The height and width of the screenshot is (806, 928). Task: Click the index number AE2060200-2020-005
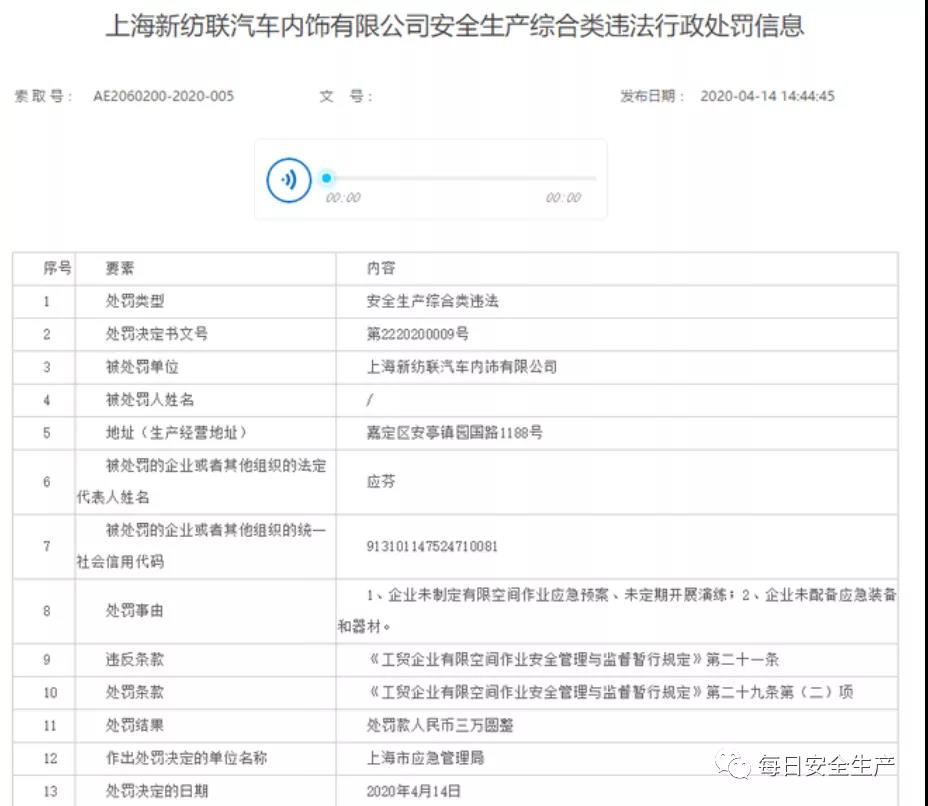point(163,97)
